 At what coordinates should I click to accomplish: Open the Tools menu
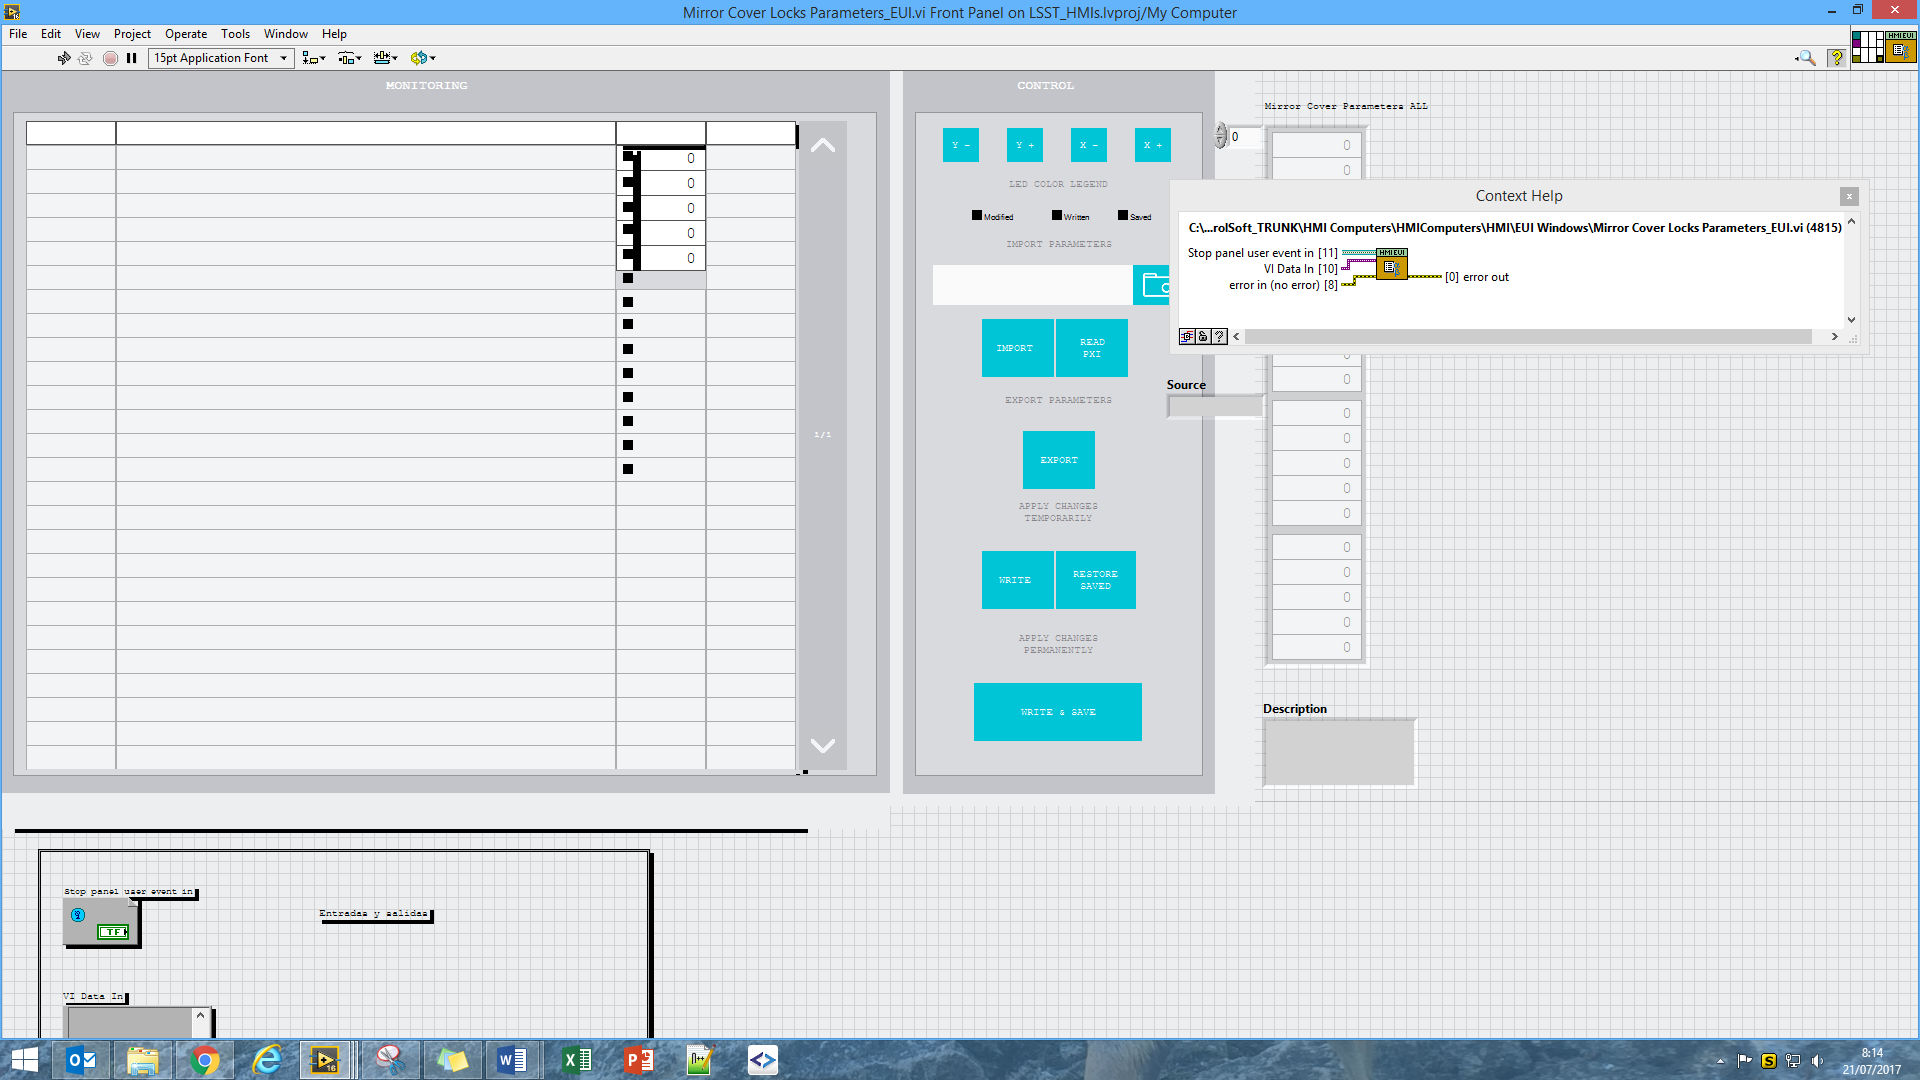pos(235,34)
